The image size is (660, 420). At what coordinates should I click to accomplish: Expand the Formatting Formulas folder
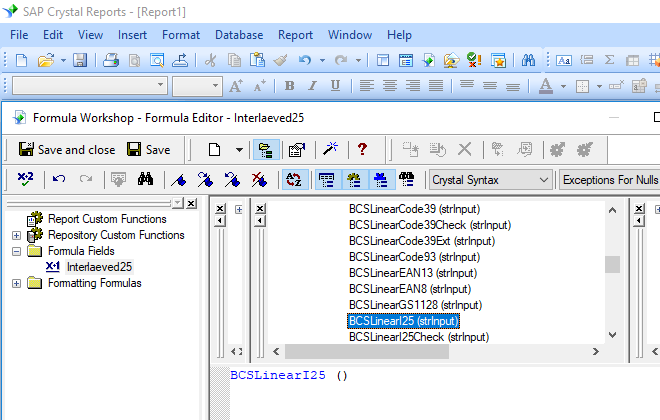pos(16,283)
